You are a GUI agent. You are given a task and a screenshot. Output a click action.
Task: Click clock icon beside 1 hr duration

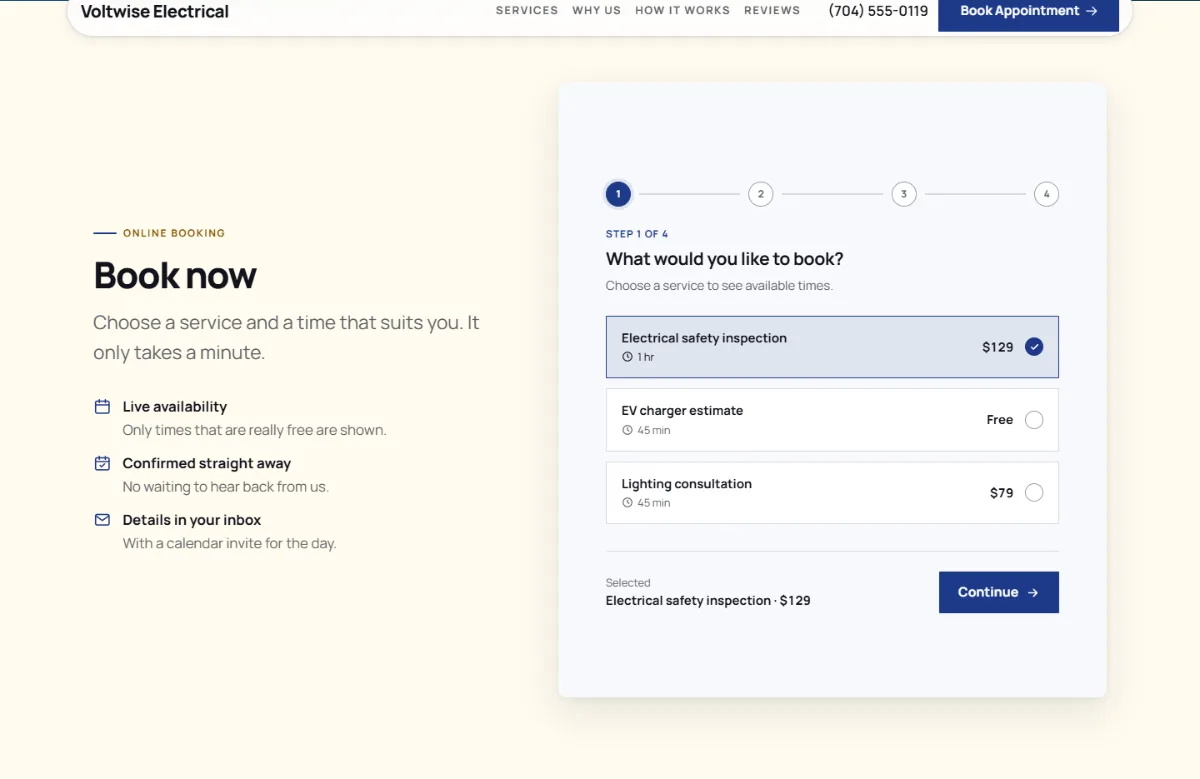point(628,357)
